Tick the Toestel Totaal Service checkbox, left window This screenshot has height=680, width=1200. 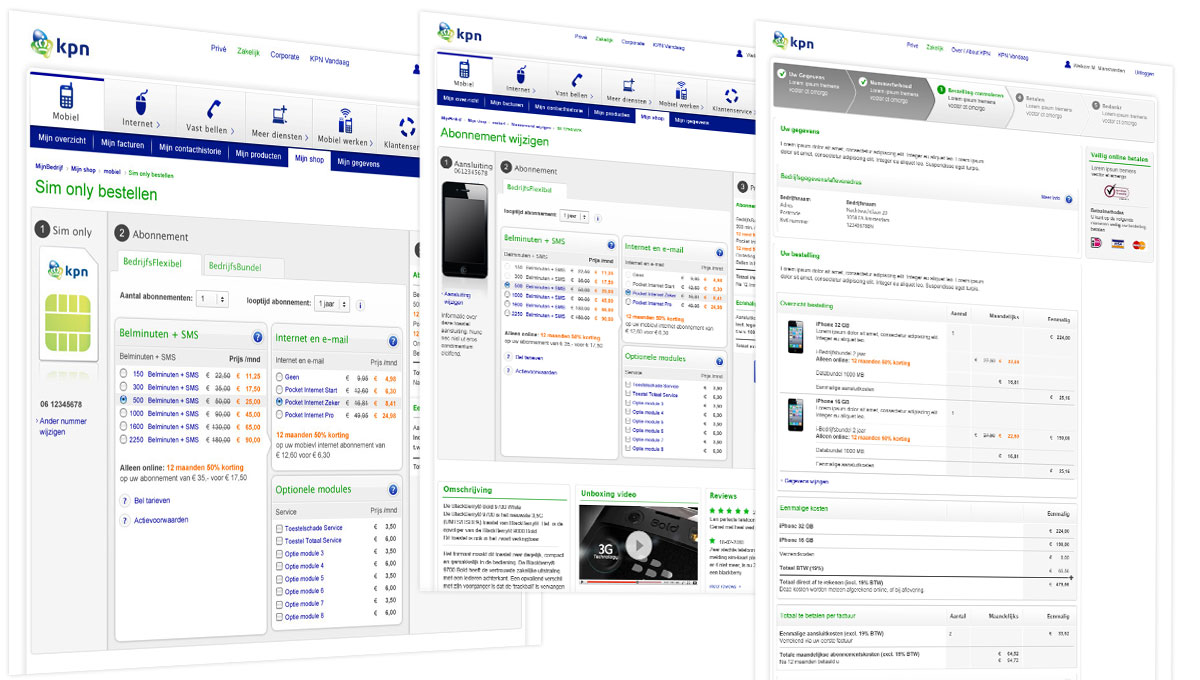(277, 540)
